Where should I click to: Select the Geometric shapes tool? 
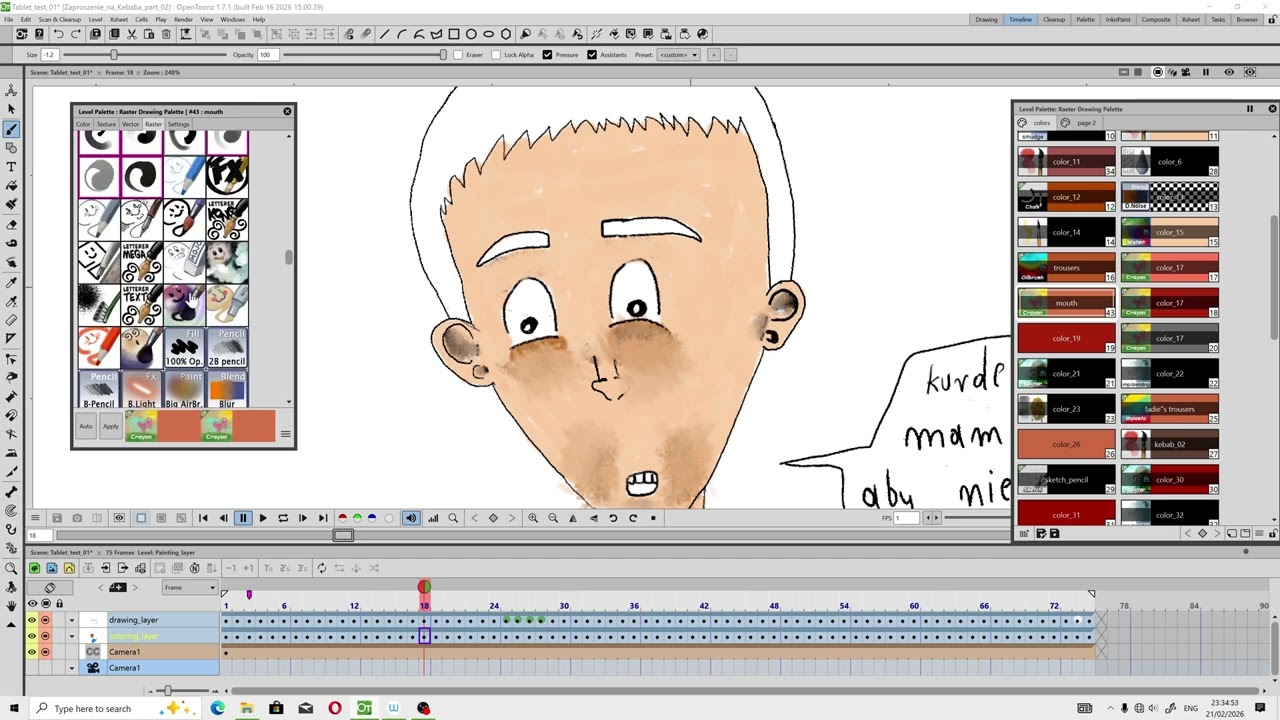[x=11, y=148]
